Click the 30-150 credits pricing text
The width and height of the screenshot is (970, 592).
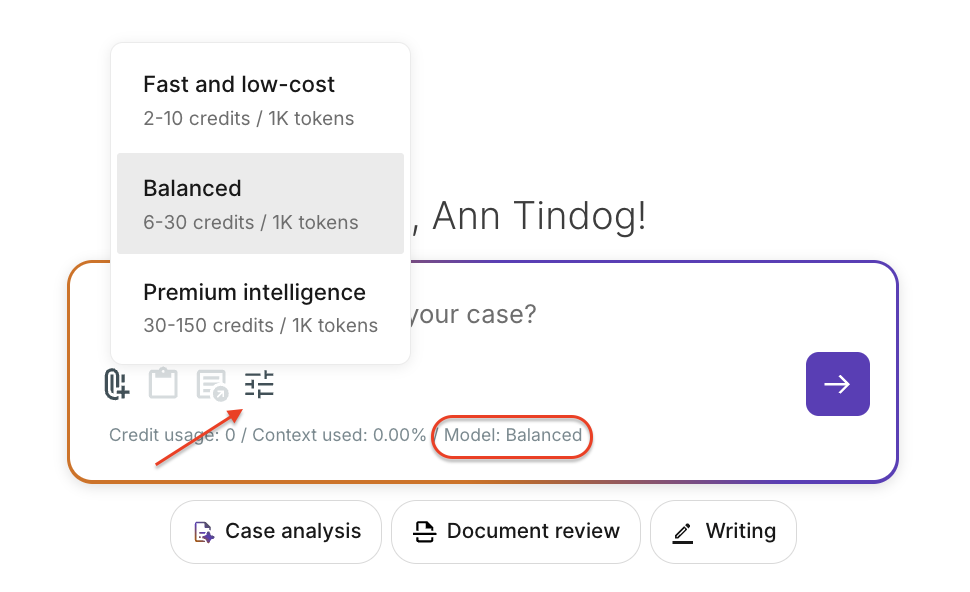coord(260,326)
